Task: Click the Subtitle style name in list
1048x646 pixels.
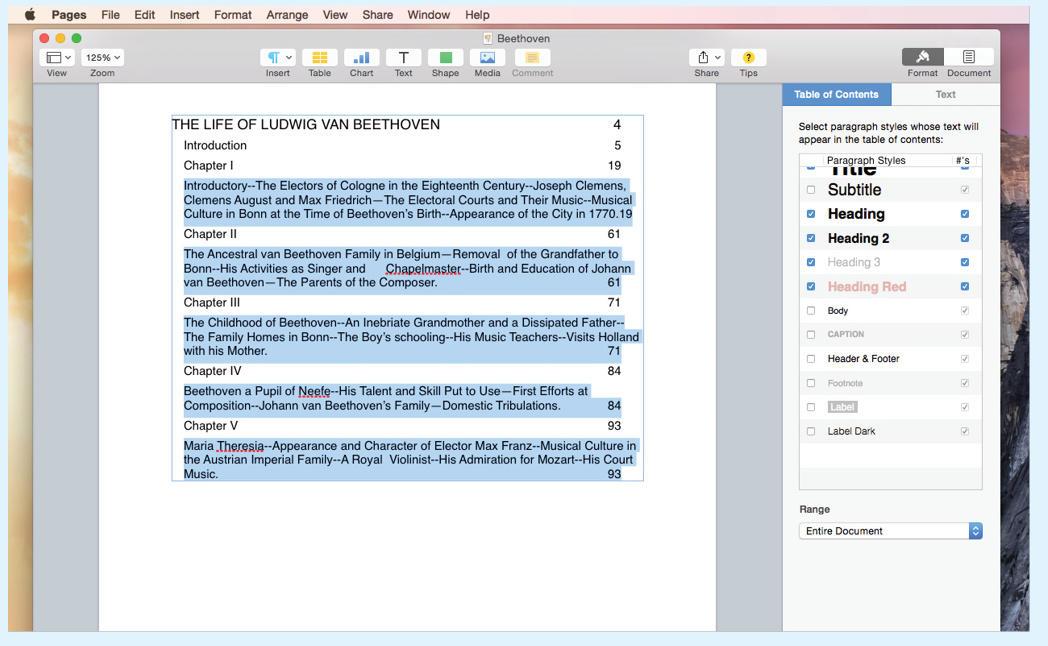Action: pos(854,190)
